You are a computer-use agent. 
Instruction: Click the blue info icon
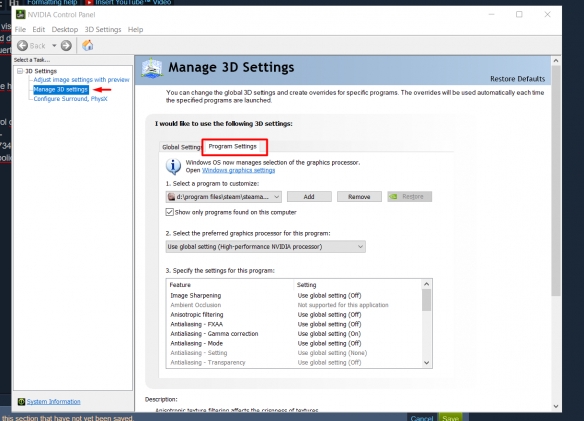(173, 166)
